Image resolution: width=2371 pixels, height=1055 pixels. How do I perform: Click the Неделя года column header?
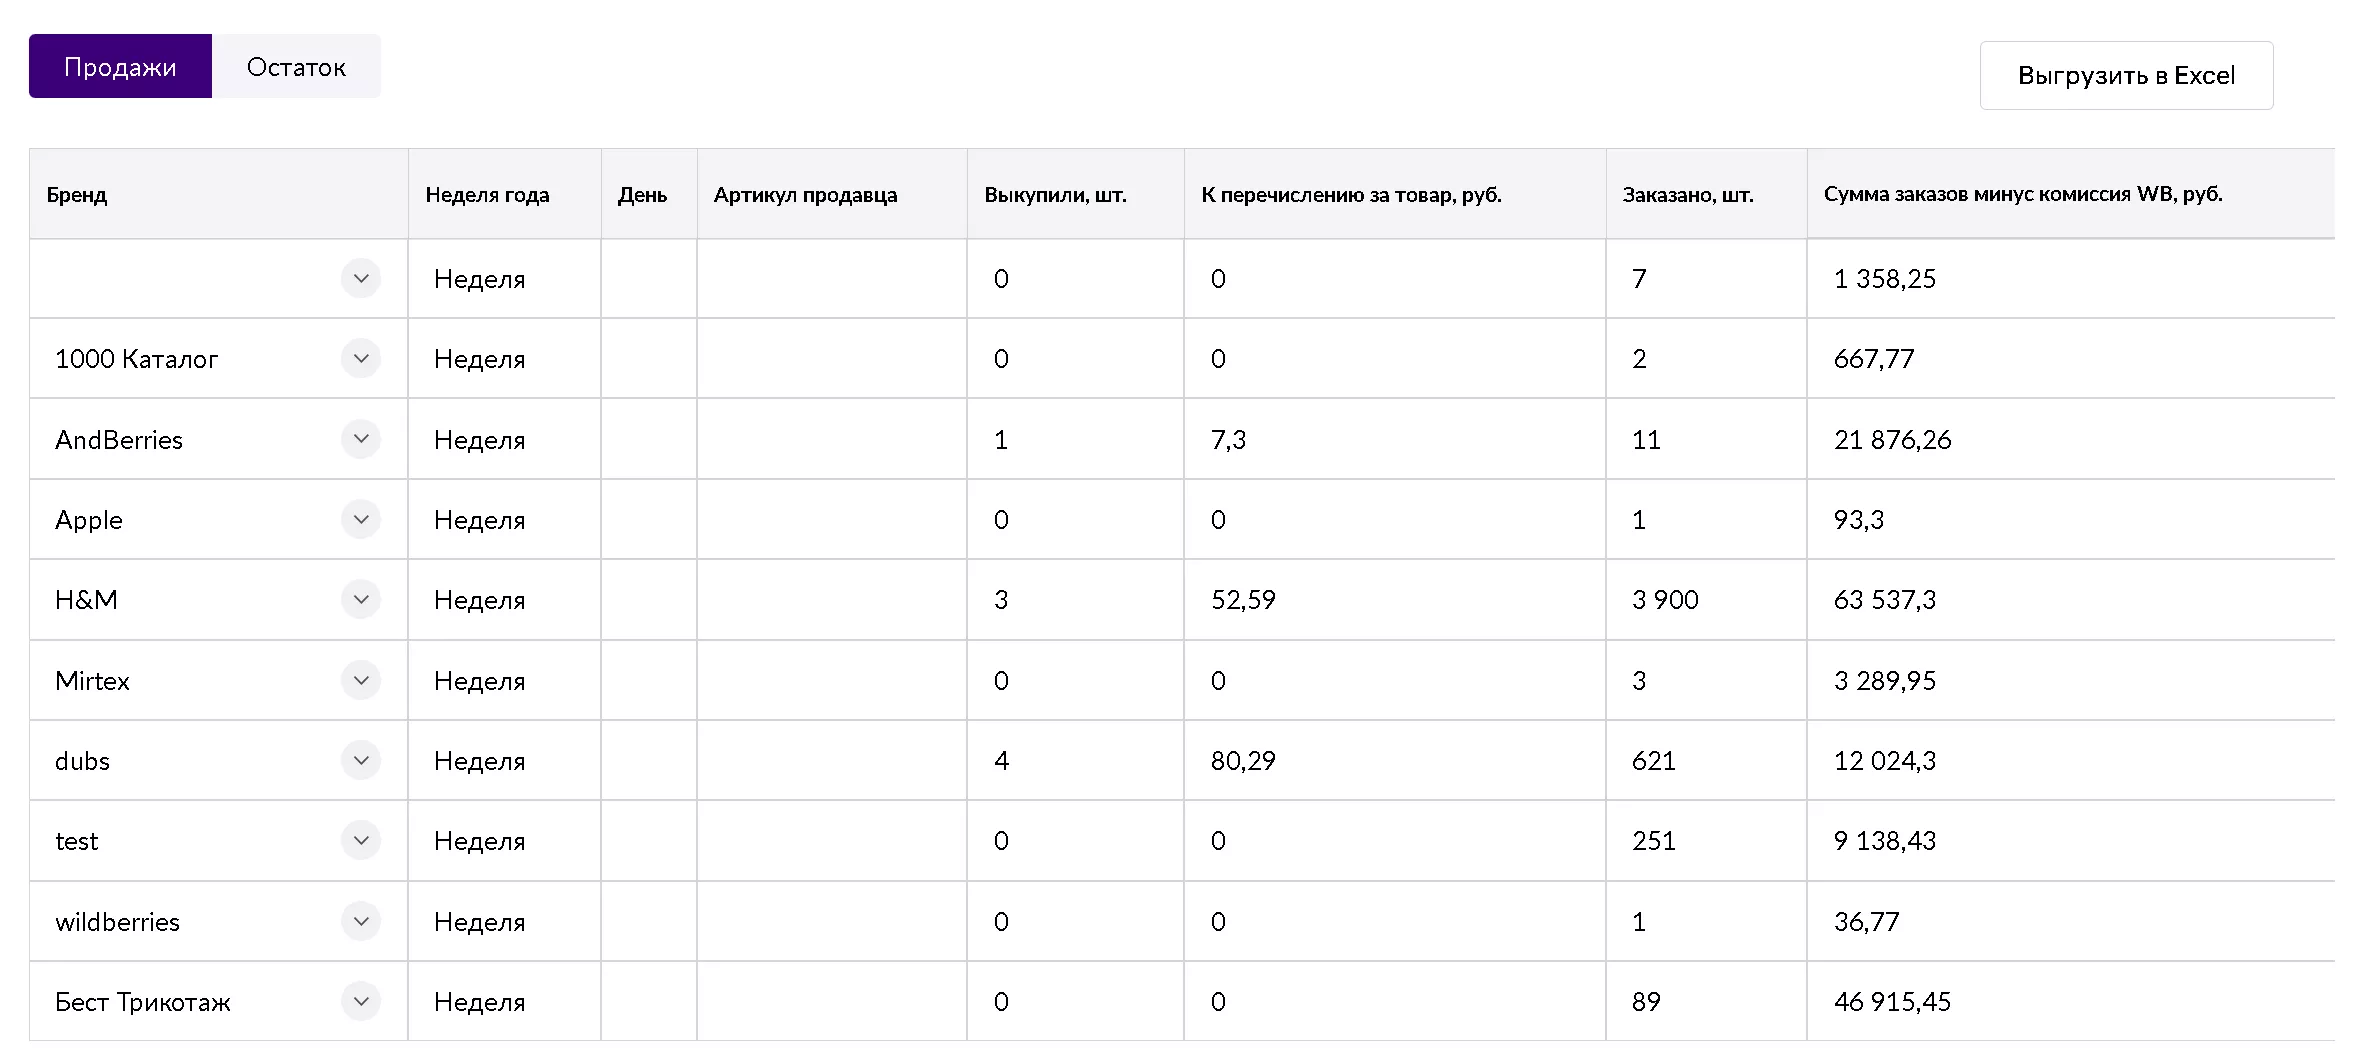(487, 195)
